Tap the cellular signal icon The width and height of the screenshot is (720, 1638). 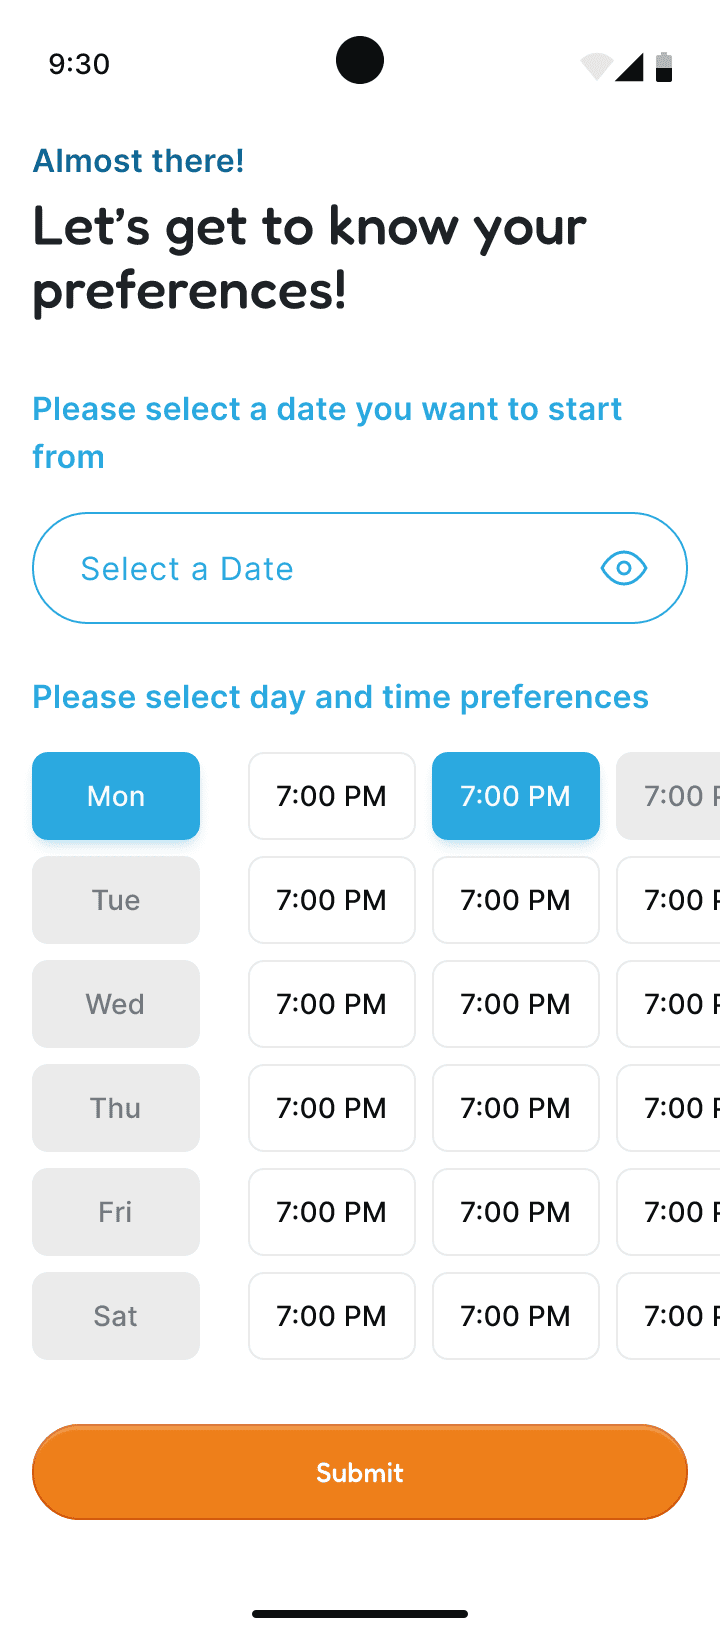(x=630, y=67)
